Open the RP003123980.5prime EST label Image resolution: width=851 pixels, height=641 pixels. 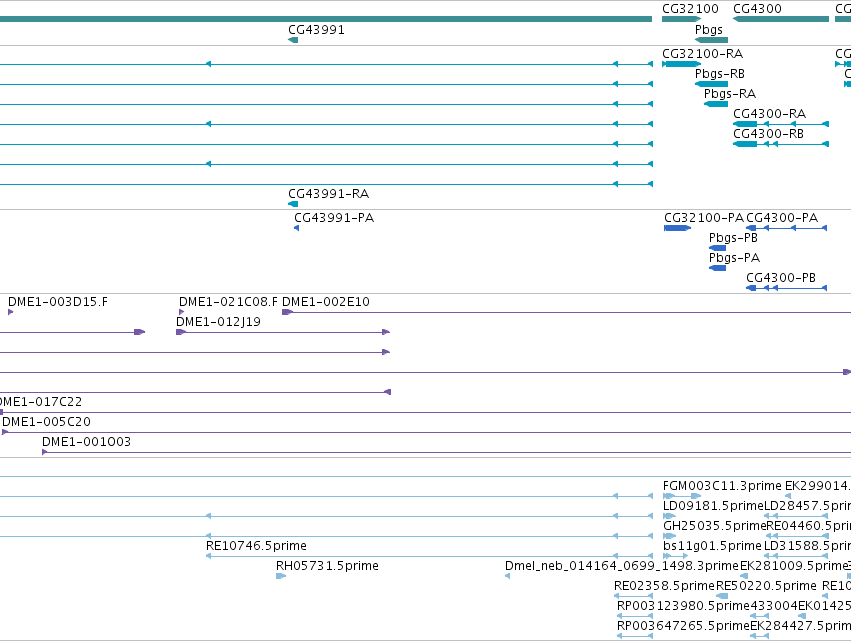[x=683, y=606]
